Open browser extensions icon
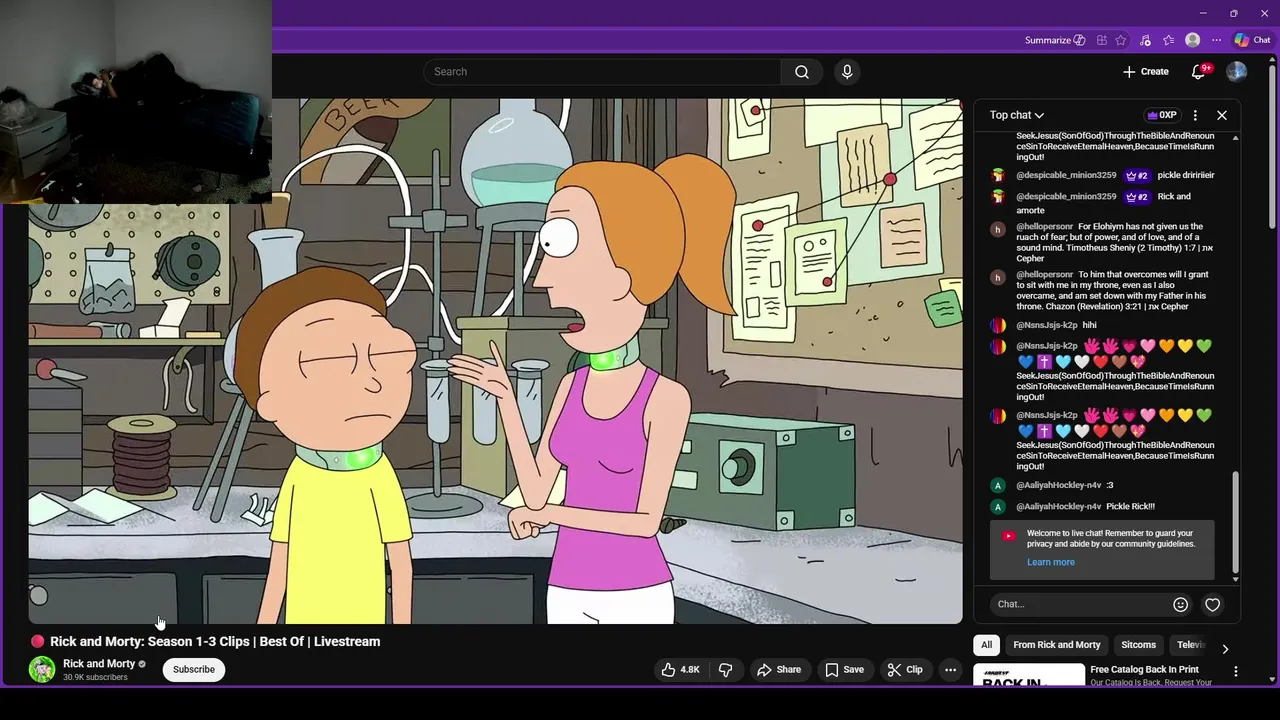Viewport: 1280px width, 720px height. point(1102,40)
